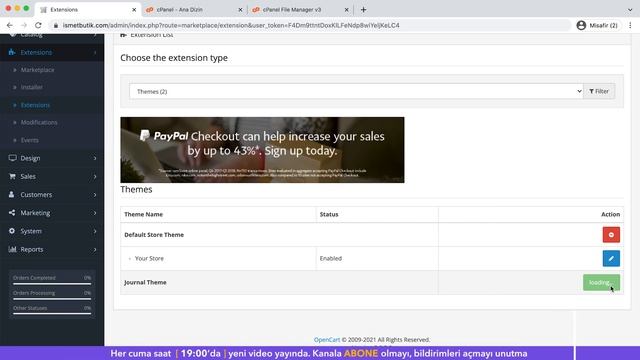Viewport: 640px width, 360px height.
Task: Click the Design monitor icon
Action: (x=12, y=158)
